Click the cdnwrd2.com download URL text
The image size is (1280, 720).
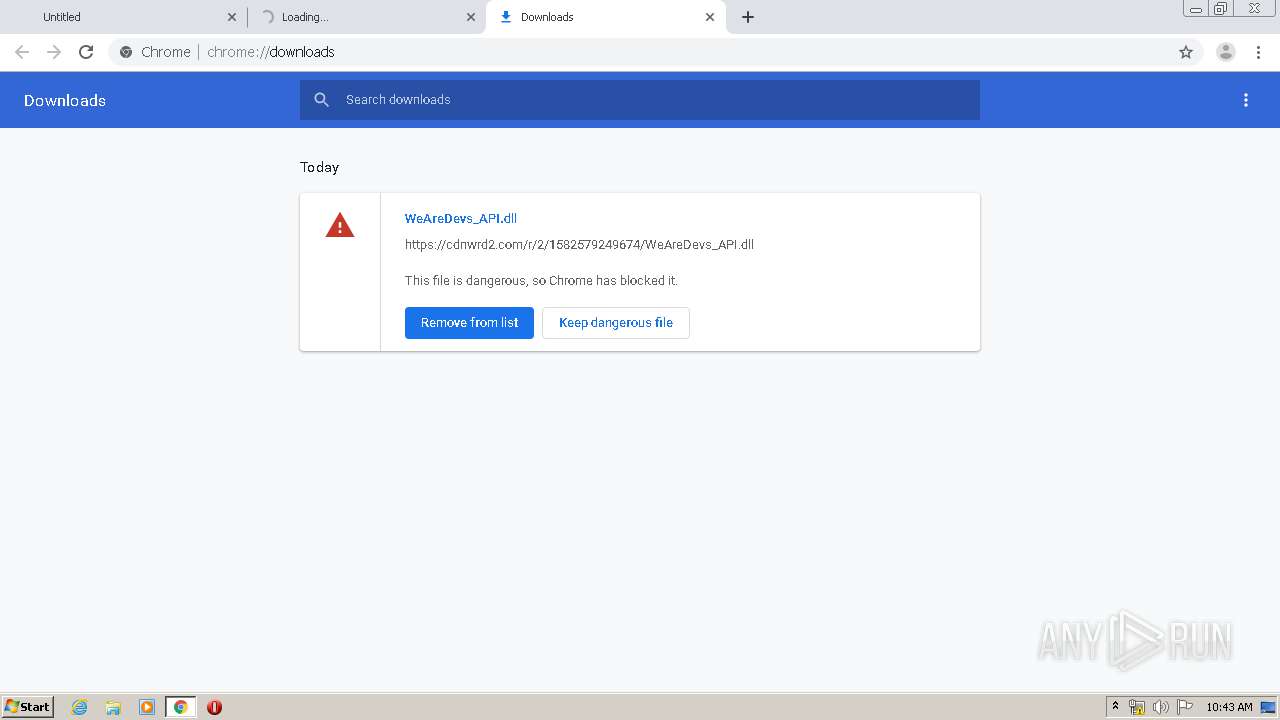579,244
